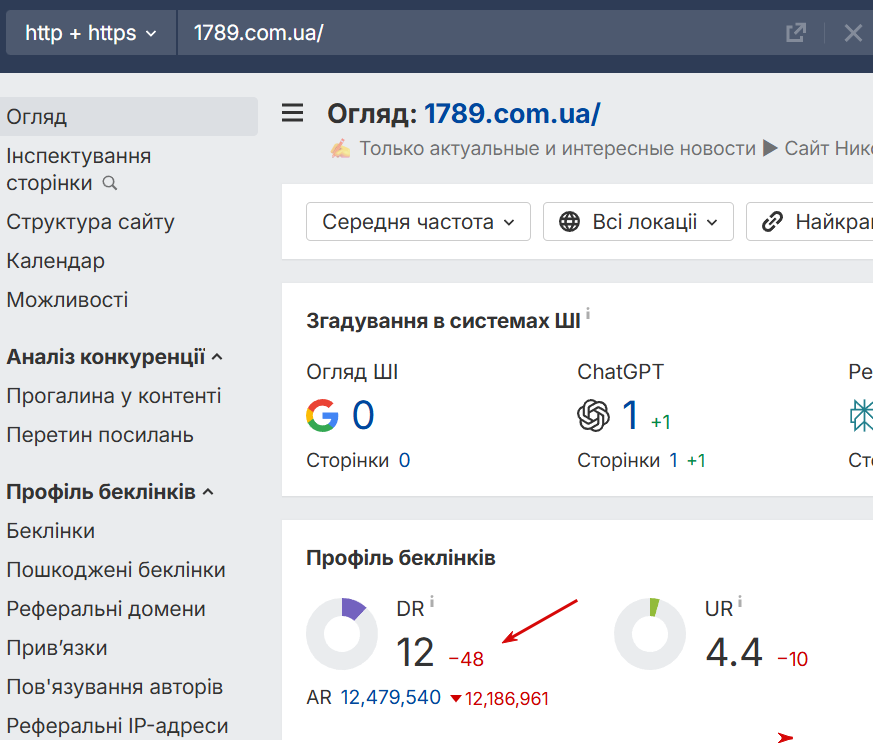The width and height of the screenshot is (873, 743).
Task: Click the Google logo under Огляд ШІ
Action: pyautogui.click(x=322, y=415)
